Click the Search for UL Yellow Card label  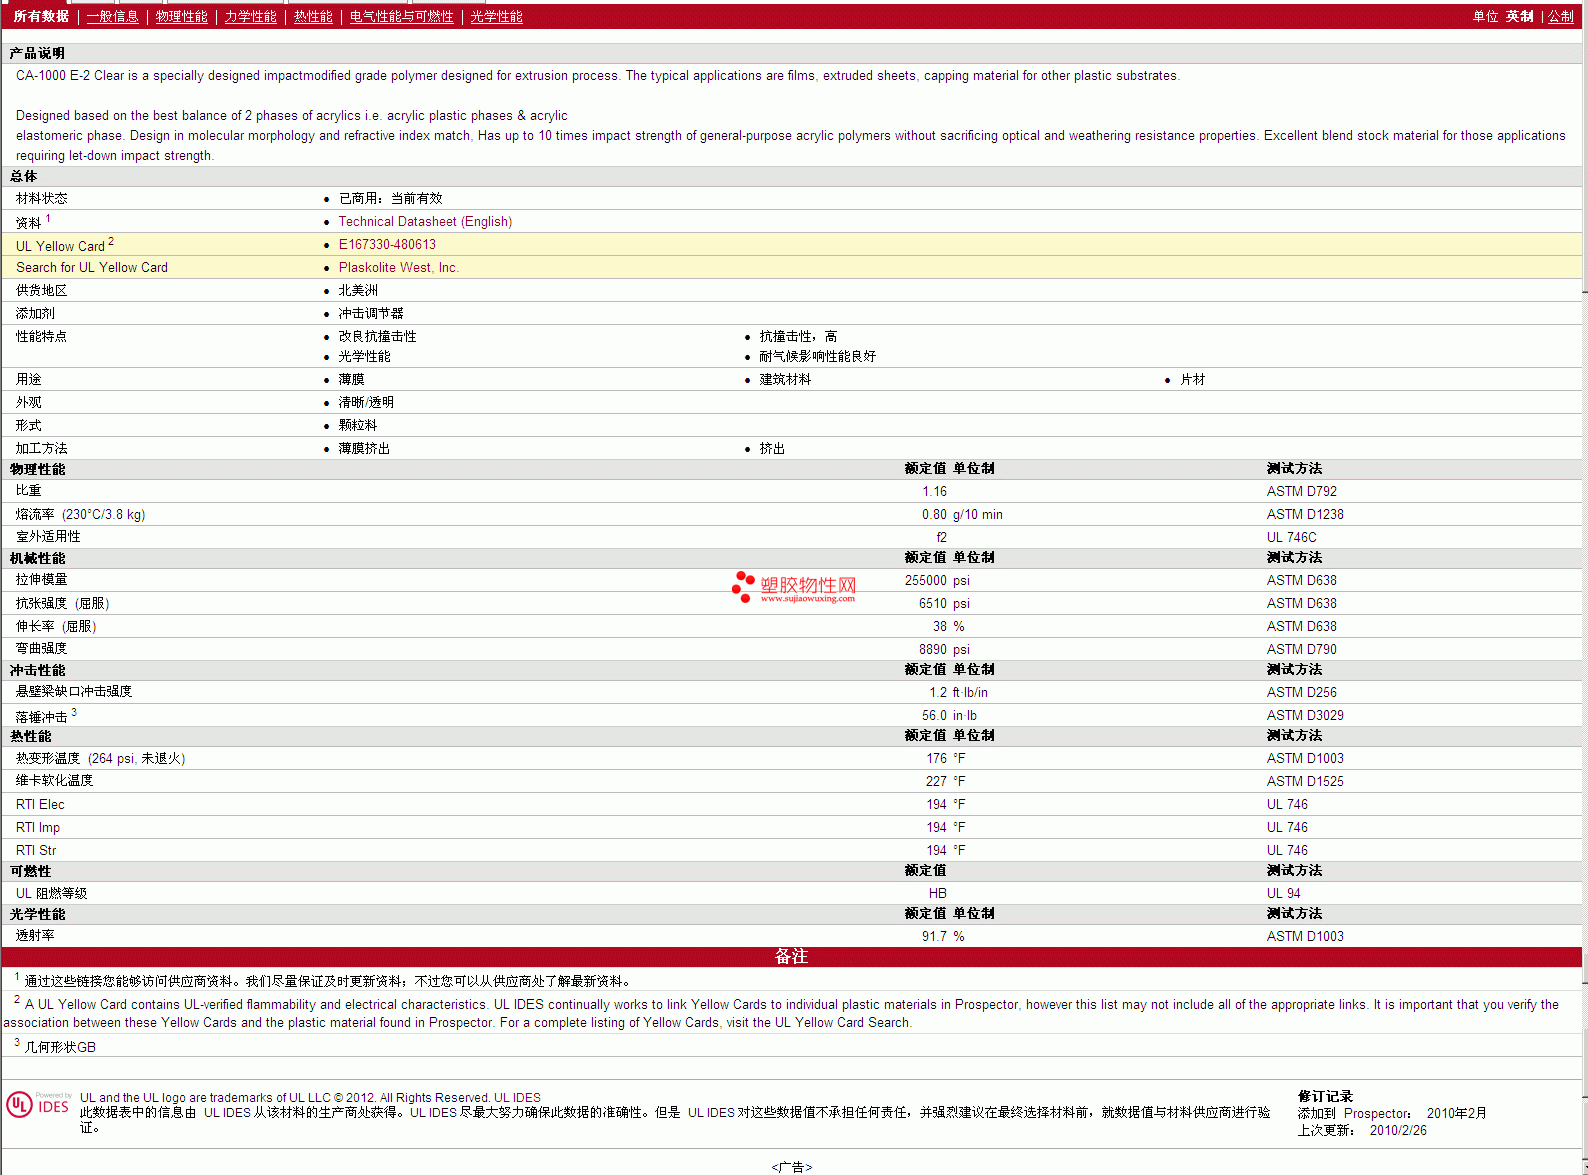[92, 268]
